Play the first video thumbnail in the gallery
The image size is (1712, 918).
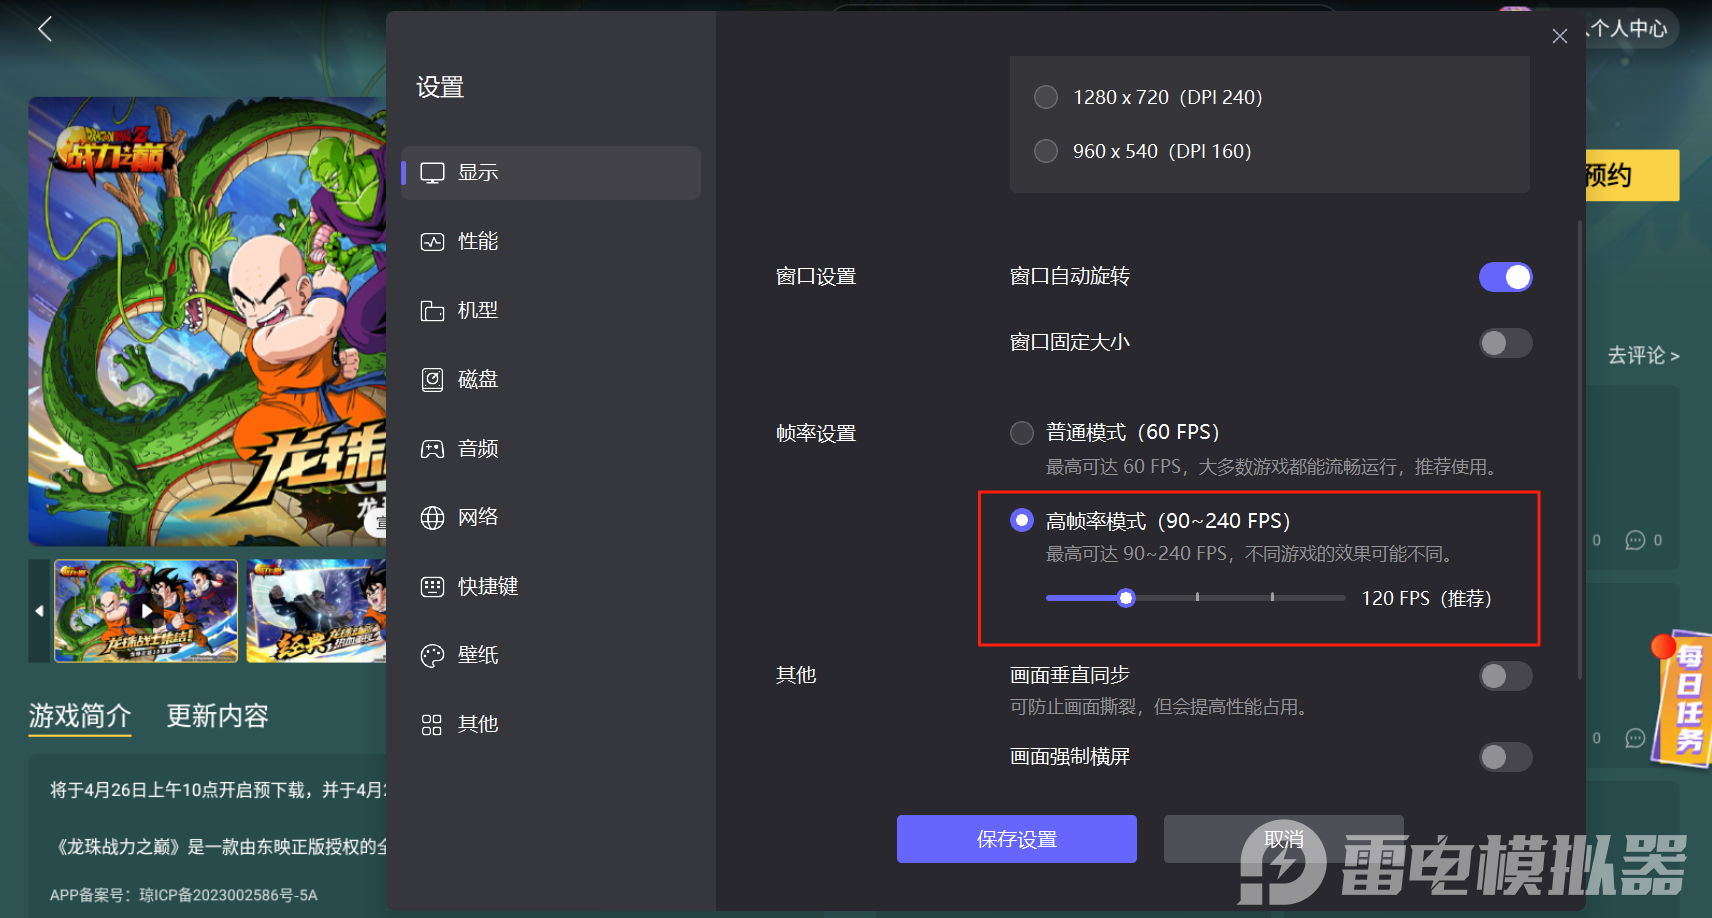(x=146, y=611)
